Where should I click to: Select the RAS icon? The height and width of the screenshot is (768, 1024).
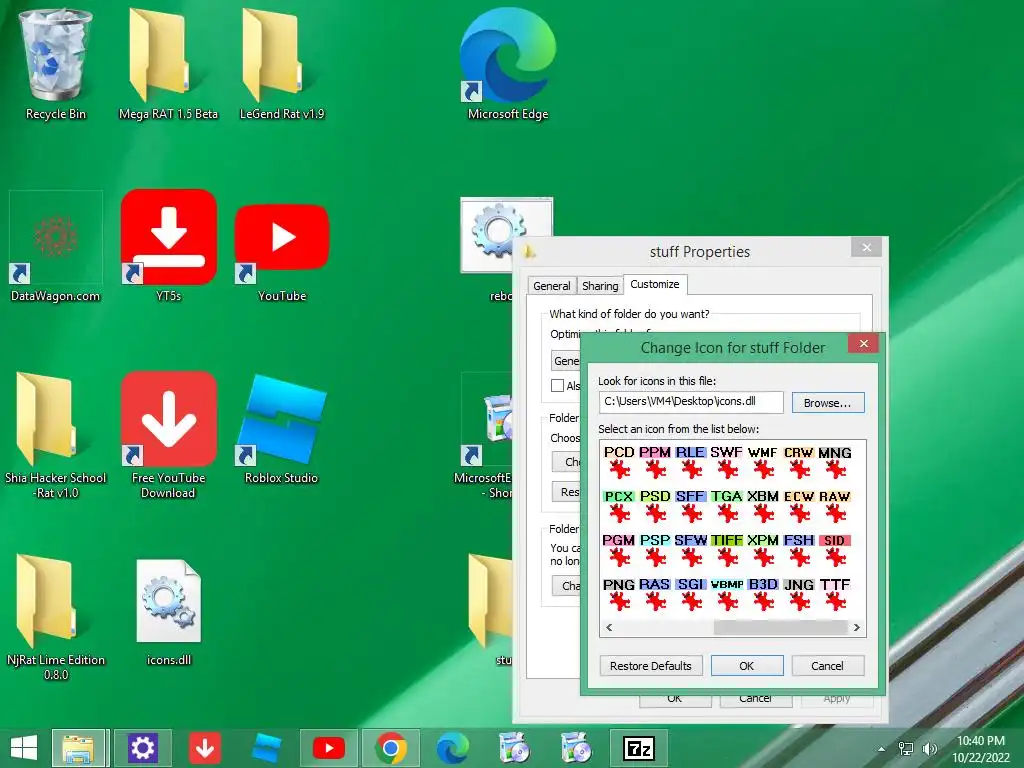click(654, 594)
